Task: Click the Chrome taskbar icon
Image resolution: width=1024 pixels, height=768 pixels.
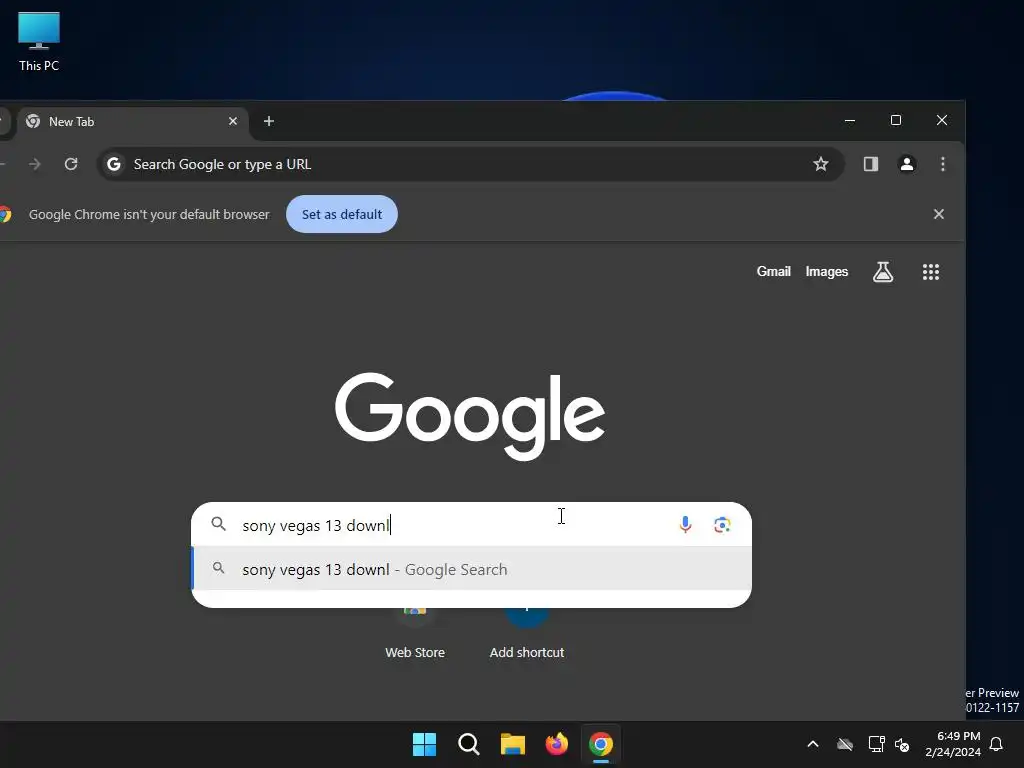Action: 601,744
